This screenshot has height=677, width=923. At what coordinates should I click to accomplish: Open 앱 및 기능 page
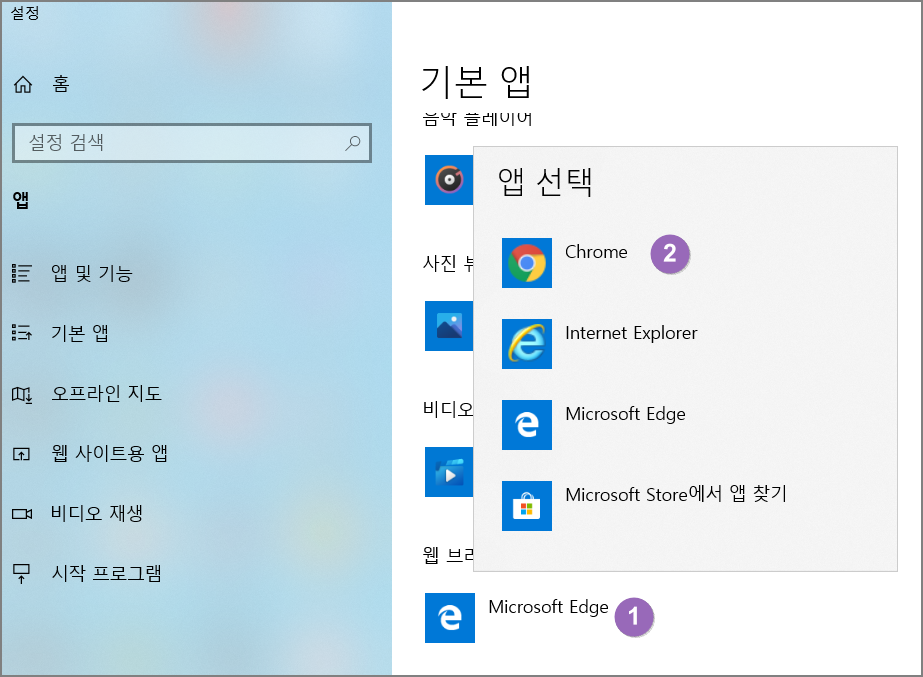coord(92,273)
